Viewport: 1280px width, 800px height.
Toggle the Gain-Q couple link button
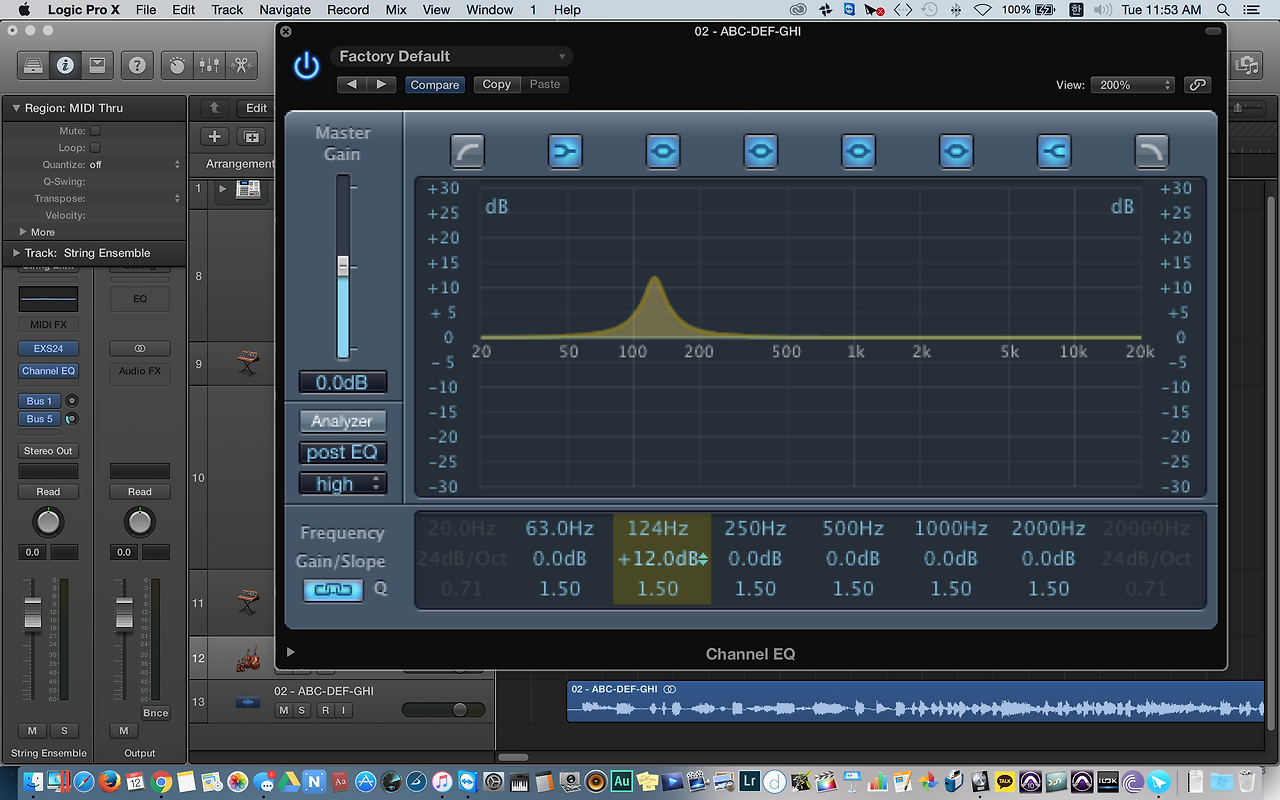pos(333,590)
